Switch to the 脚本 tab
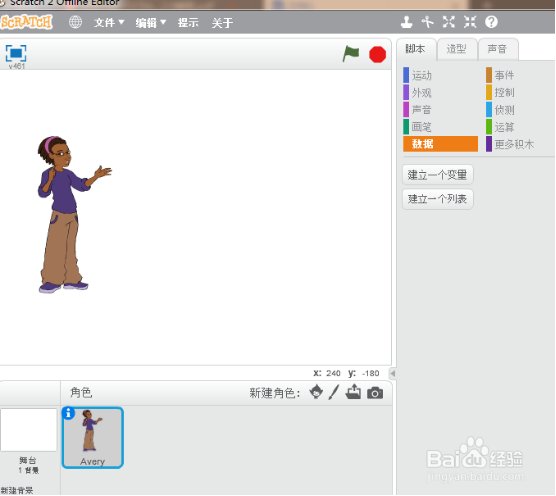 (416, 49)
